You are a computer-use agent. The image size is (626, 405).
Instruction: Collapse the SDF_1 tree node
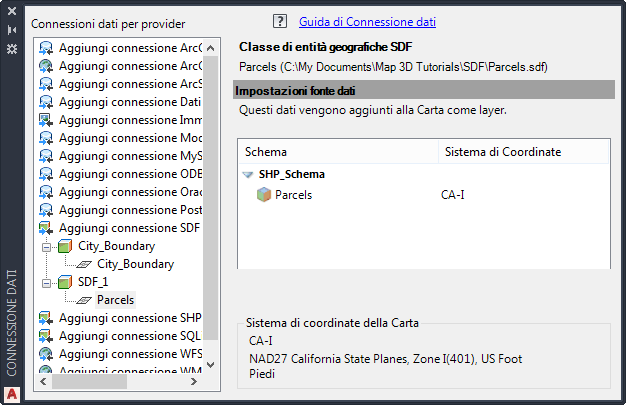point(45,282)
